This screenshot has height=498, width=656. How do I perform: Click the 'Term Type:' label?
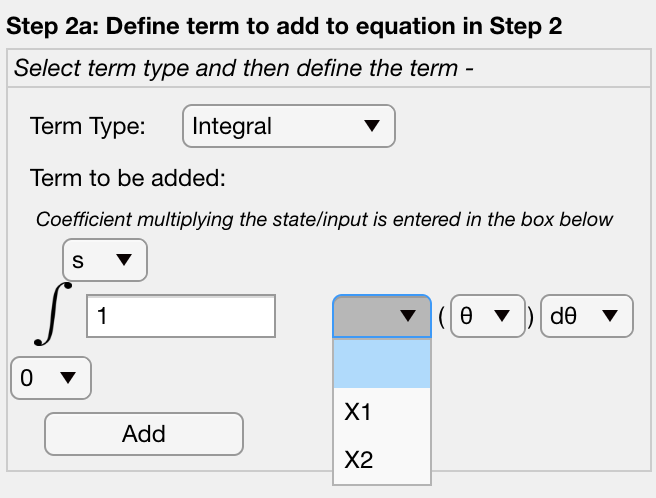(x=87, y=126)
